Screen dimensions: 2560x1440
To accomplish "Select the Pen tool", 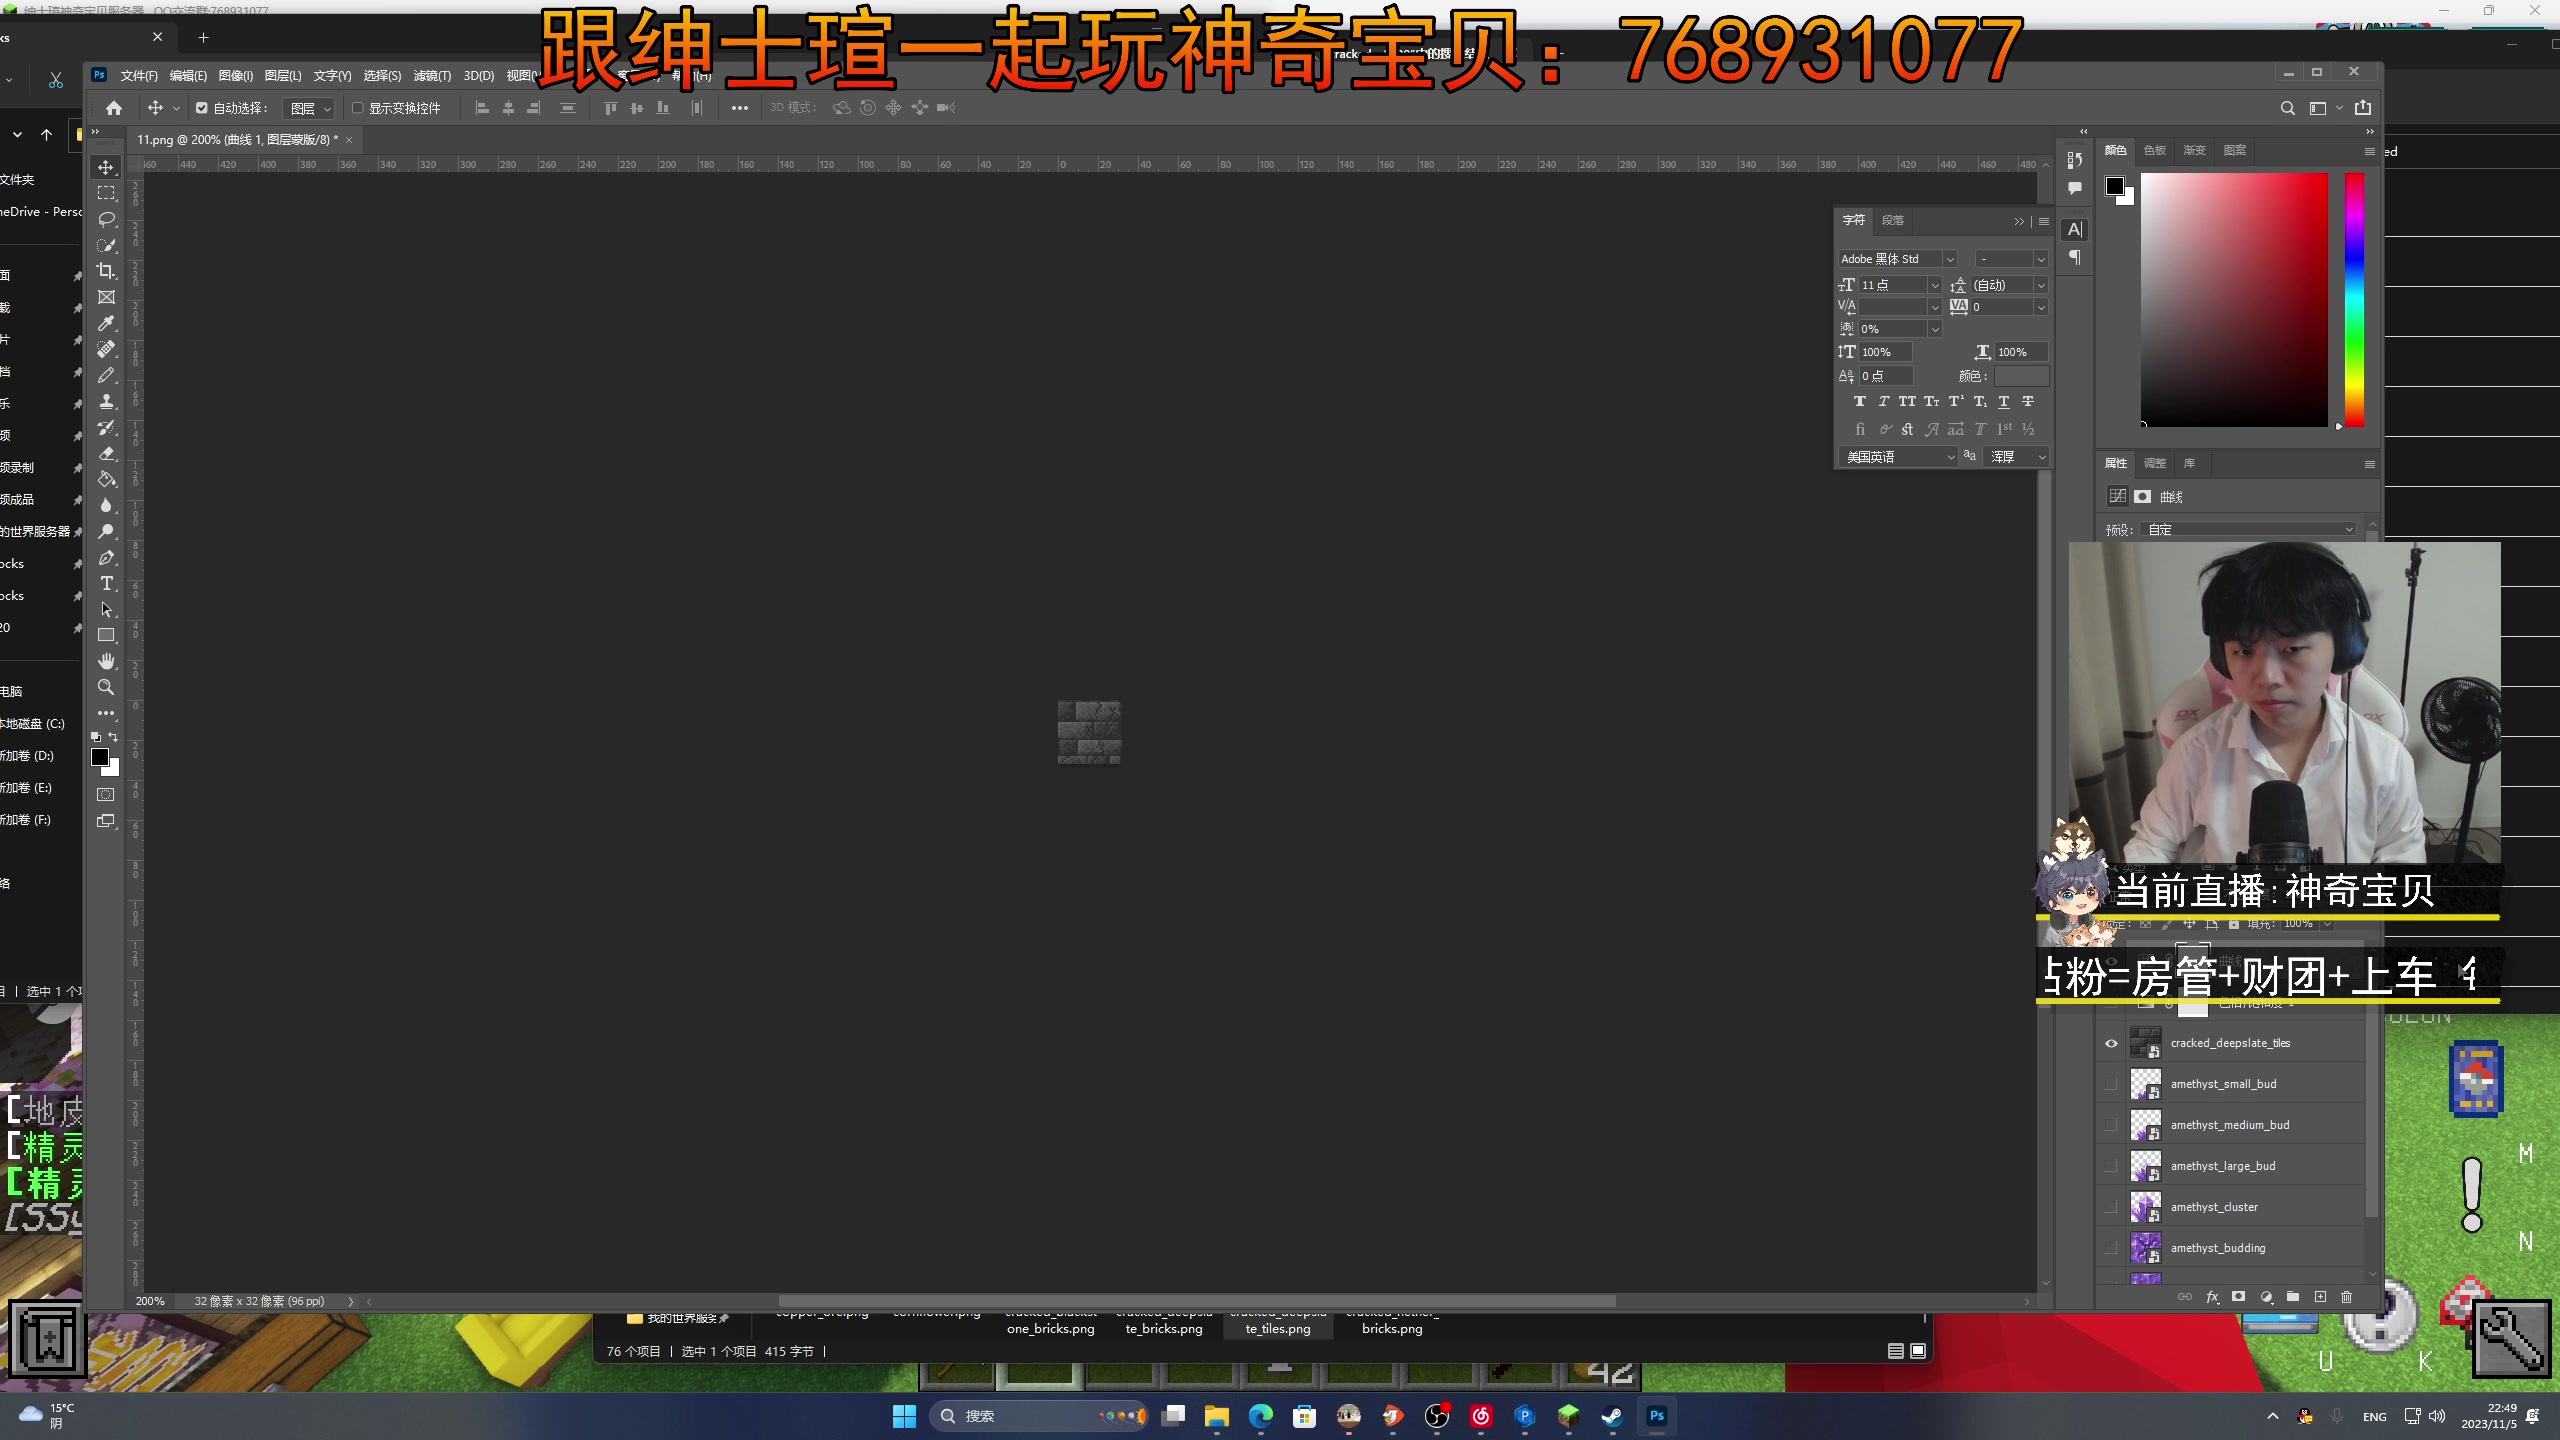I will [x=106, y=557].
